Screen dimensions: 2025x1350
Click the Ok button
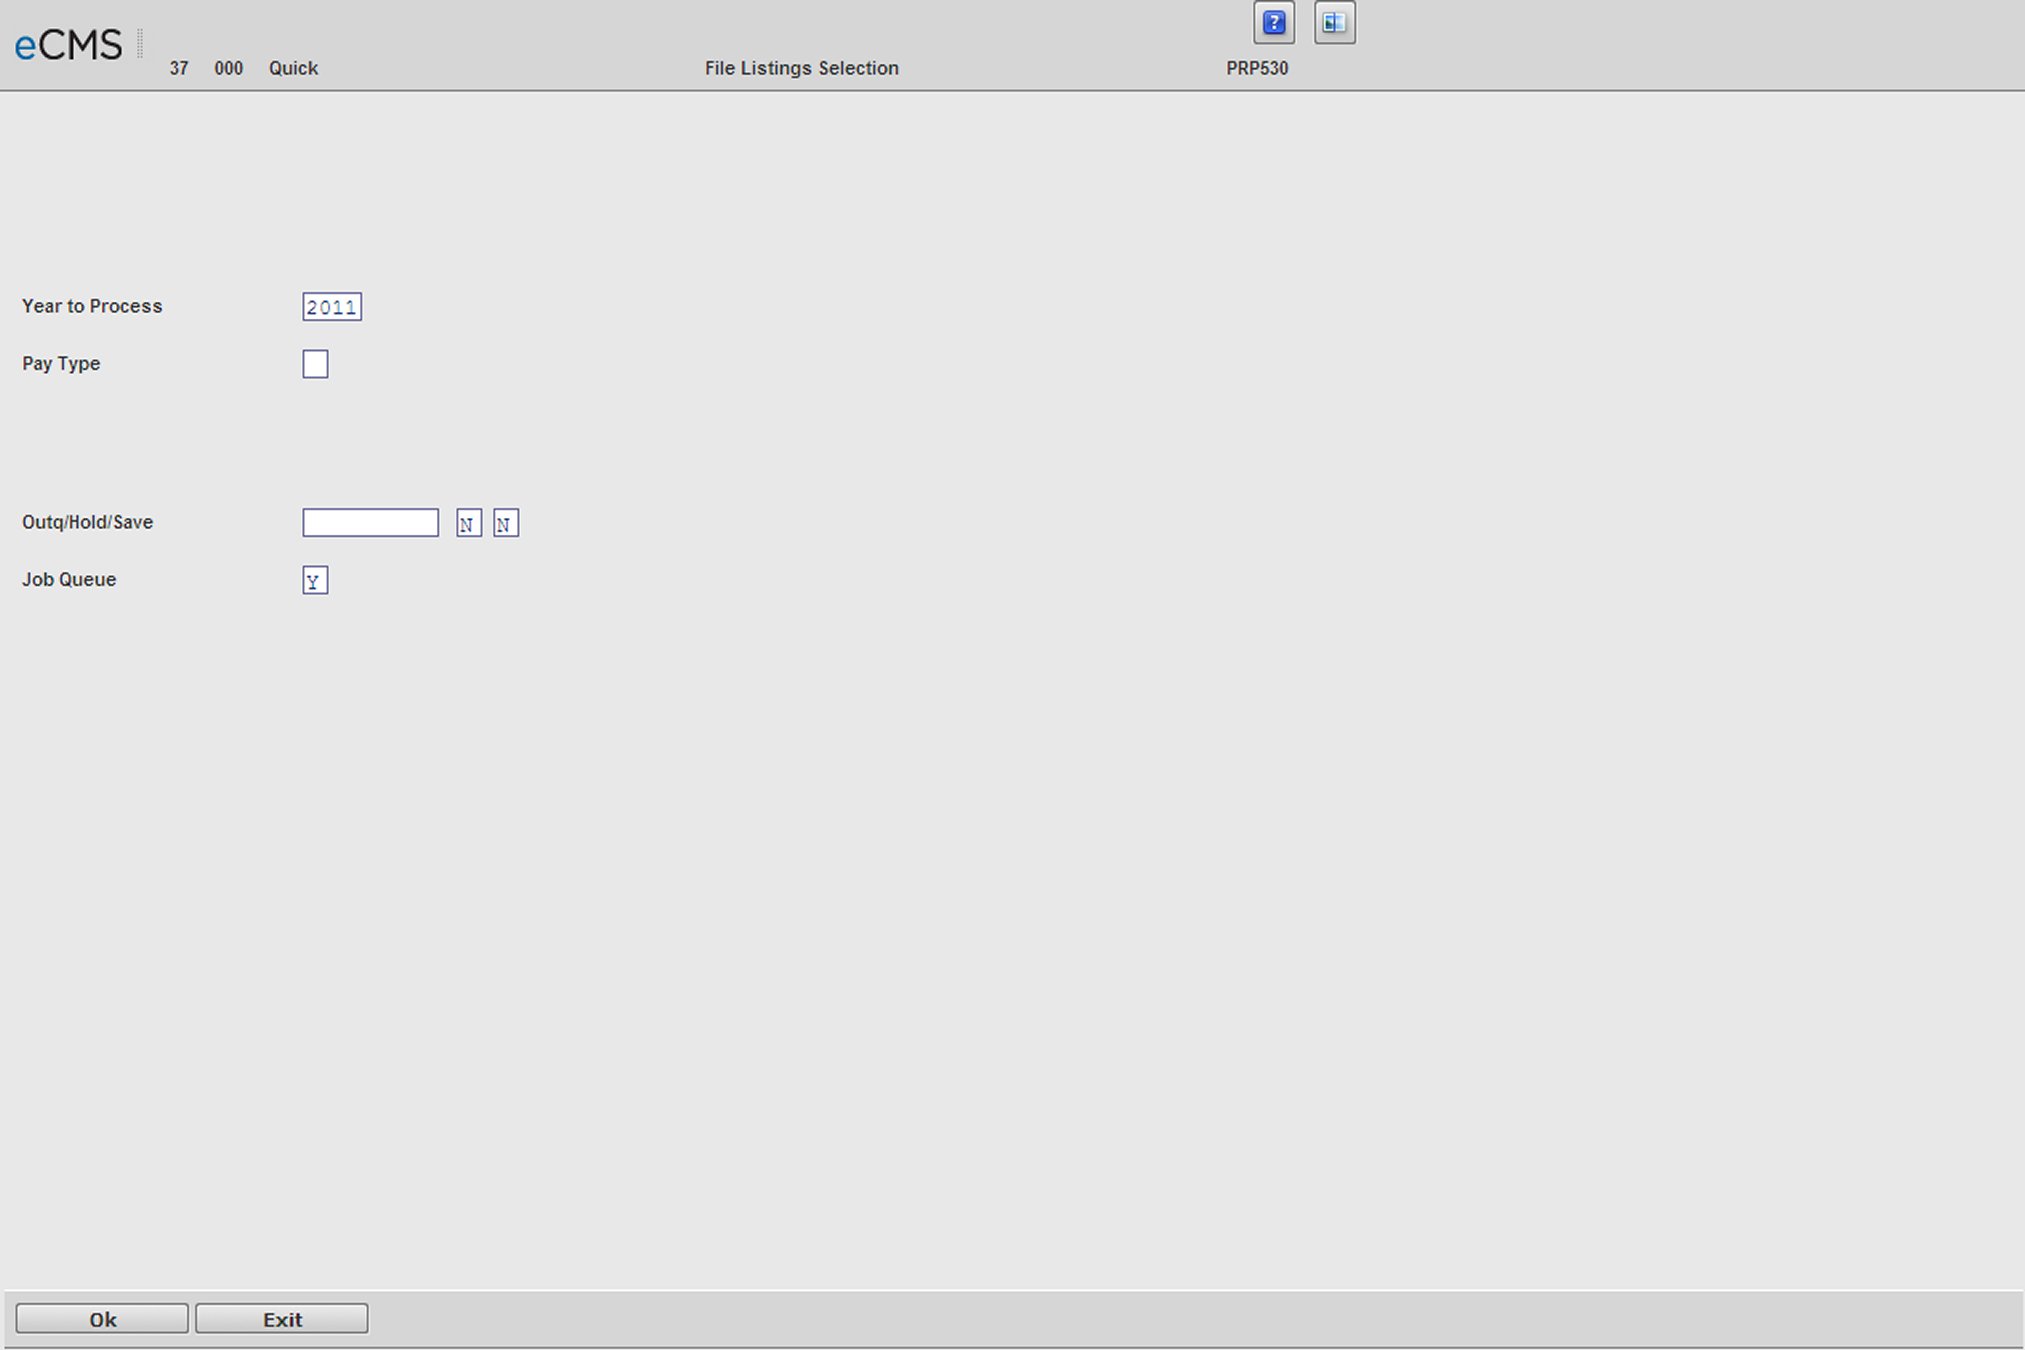point(102,1319)
